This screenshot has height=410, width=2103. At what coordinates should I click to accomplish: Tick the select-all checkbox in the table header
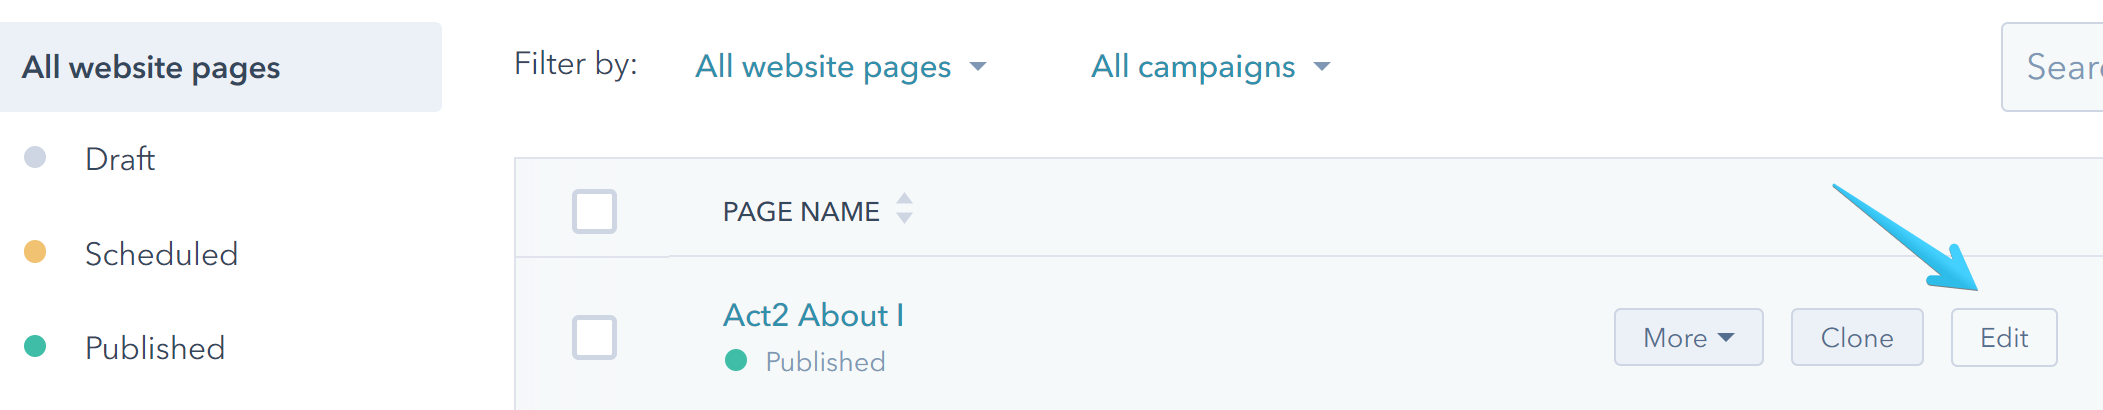coord(594,211)
